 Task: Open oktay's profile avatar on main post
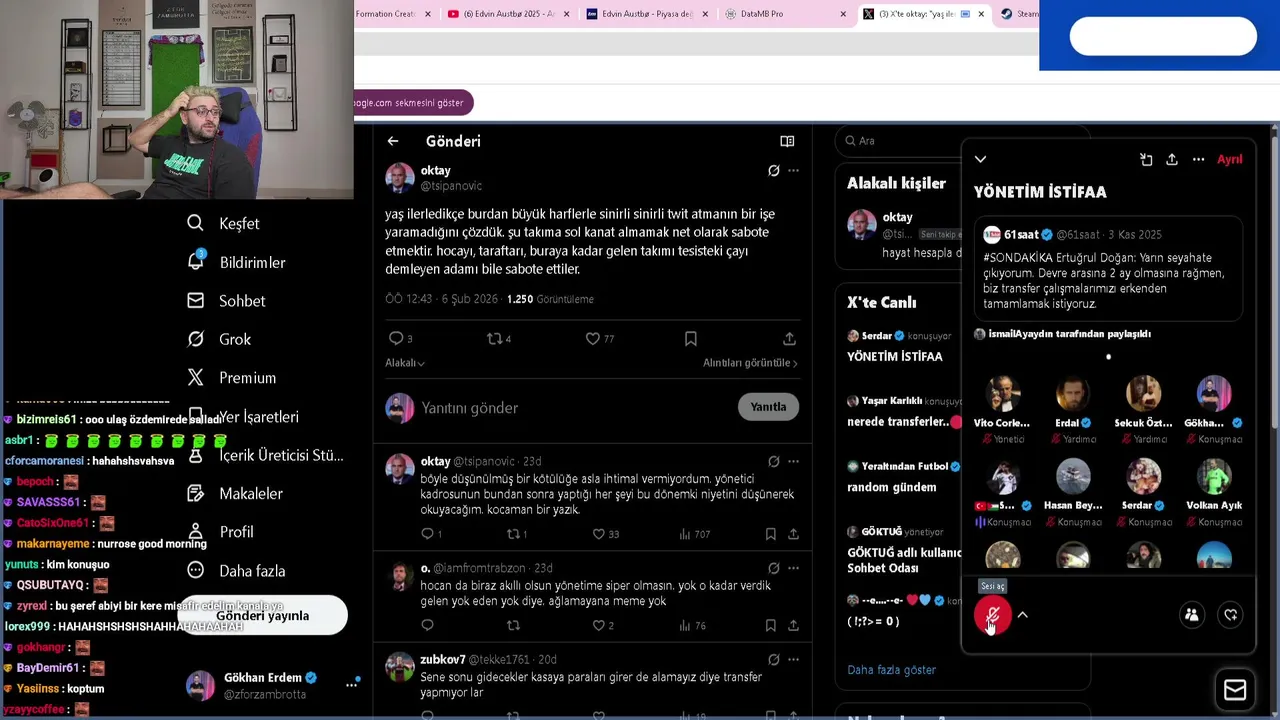[400, 178]
